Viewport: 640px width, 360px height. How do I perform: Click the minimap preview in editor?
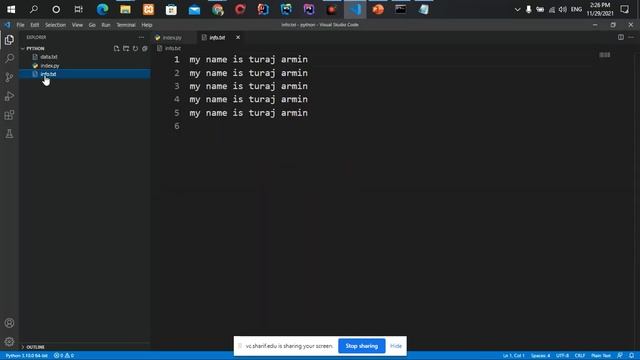coord(604,55)
